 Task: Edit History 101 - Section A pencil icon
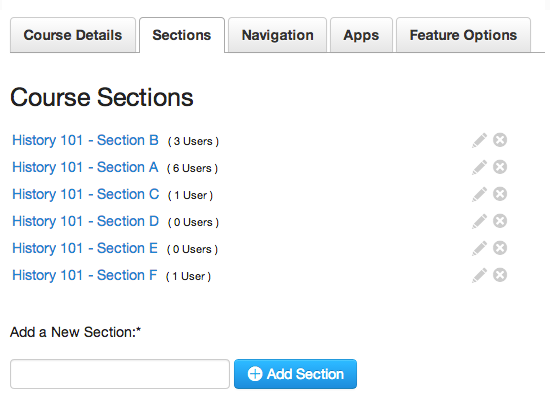(479, 167)
